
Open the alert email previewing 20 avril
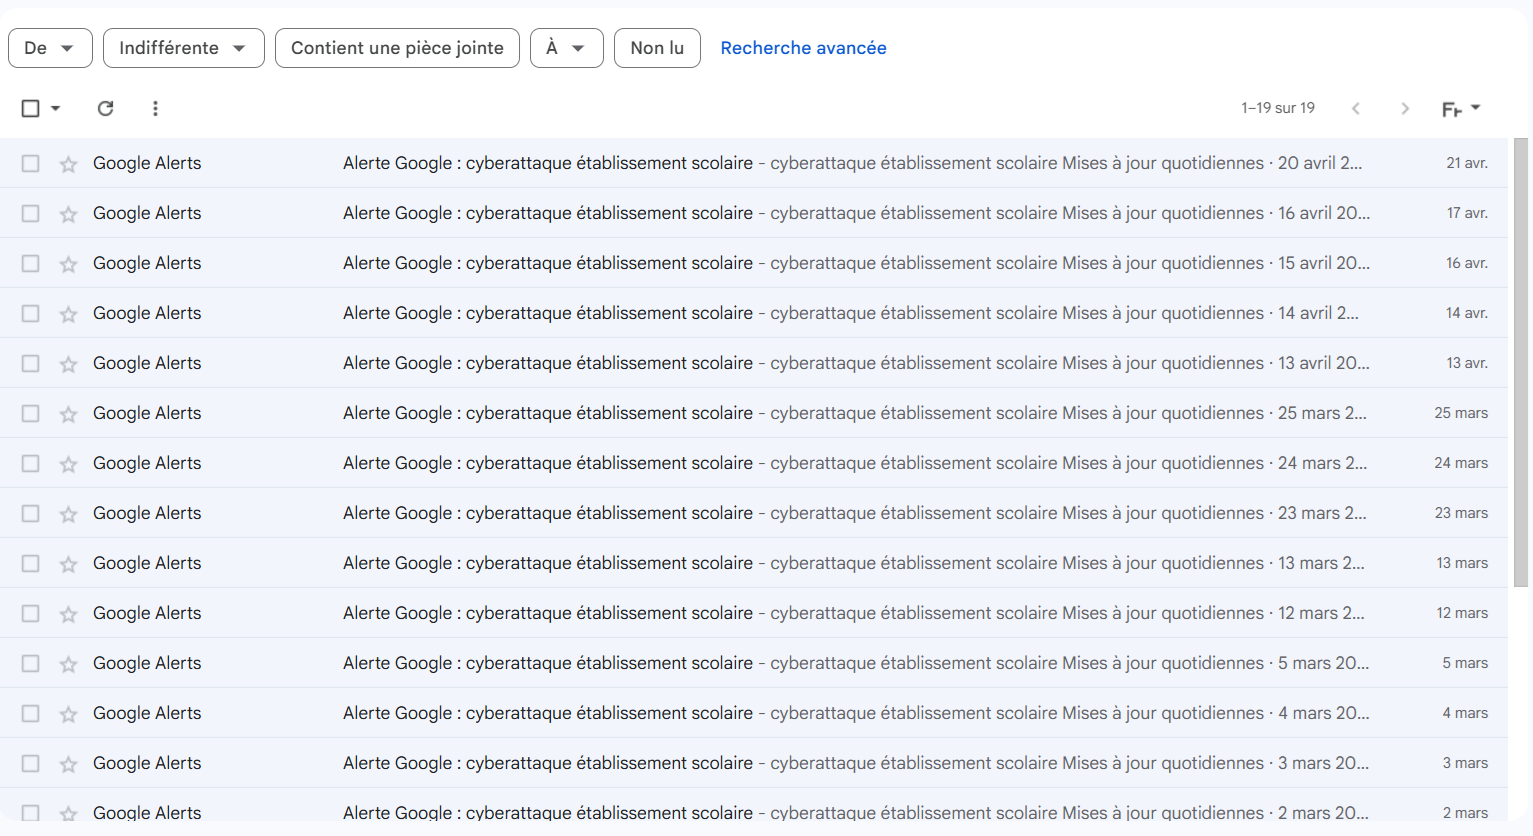click(x=754, y=163)
